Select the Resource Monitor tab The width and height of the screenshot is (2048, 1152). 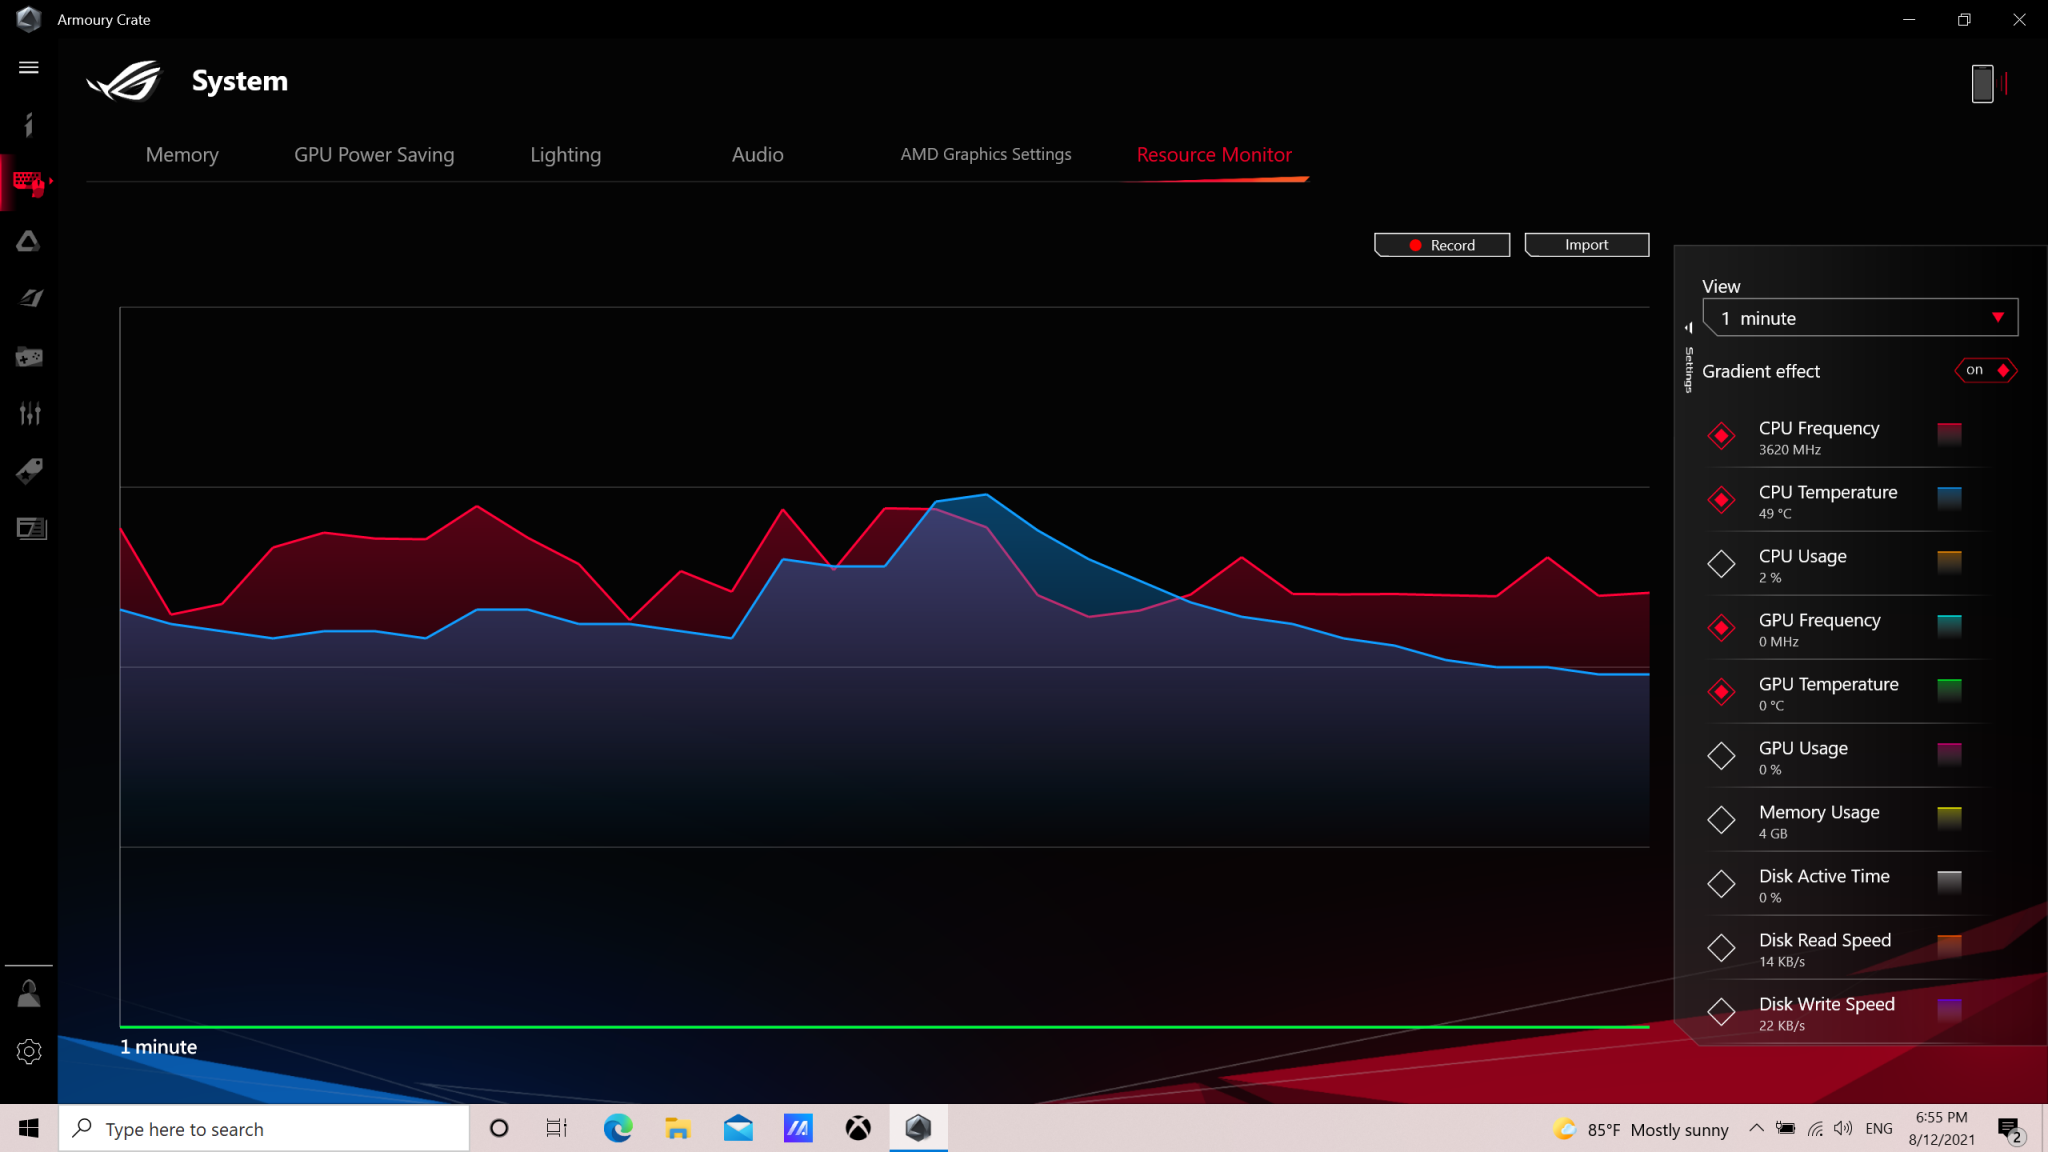tap(1214, 155)
